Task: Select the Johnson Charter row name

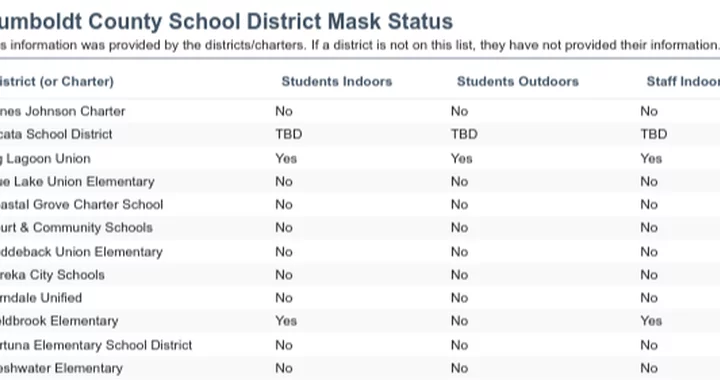Action: 62,112
